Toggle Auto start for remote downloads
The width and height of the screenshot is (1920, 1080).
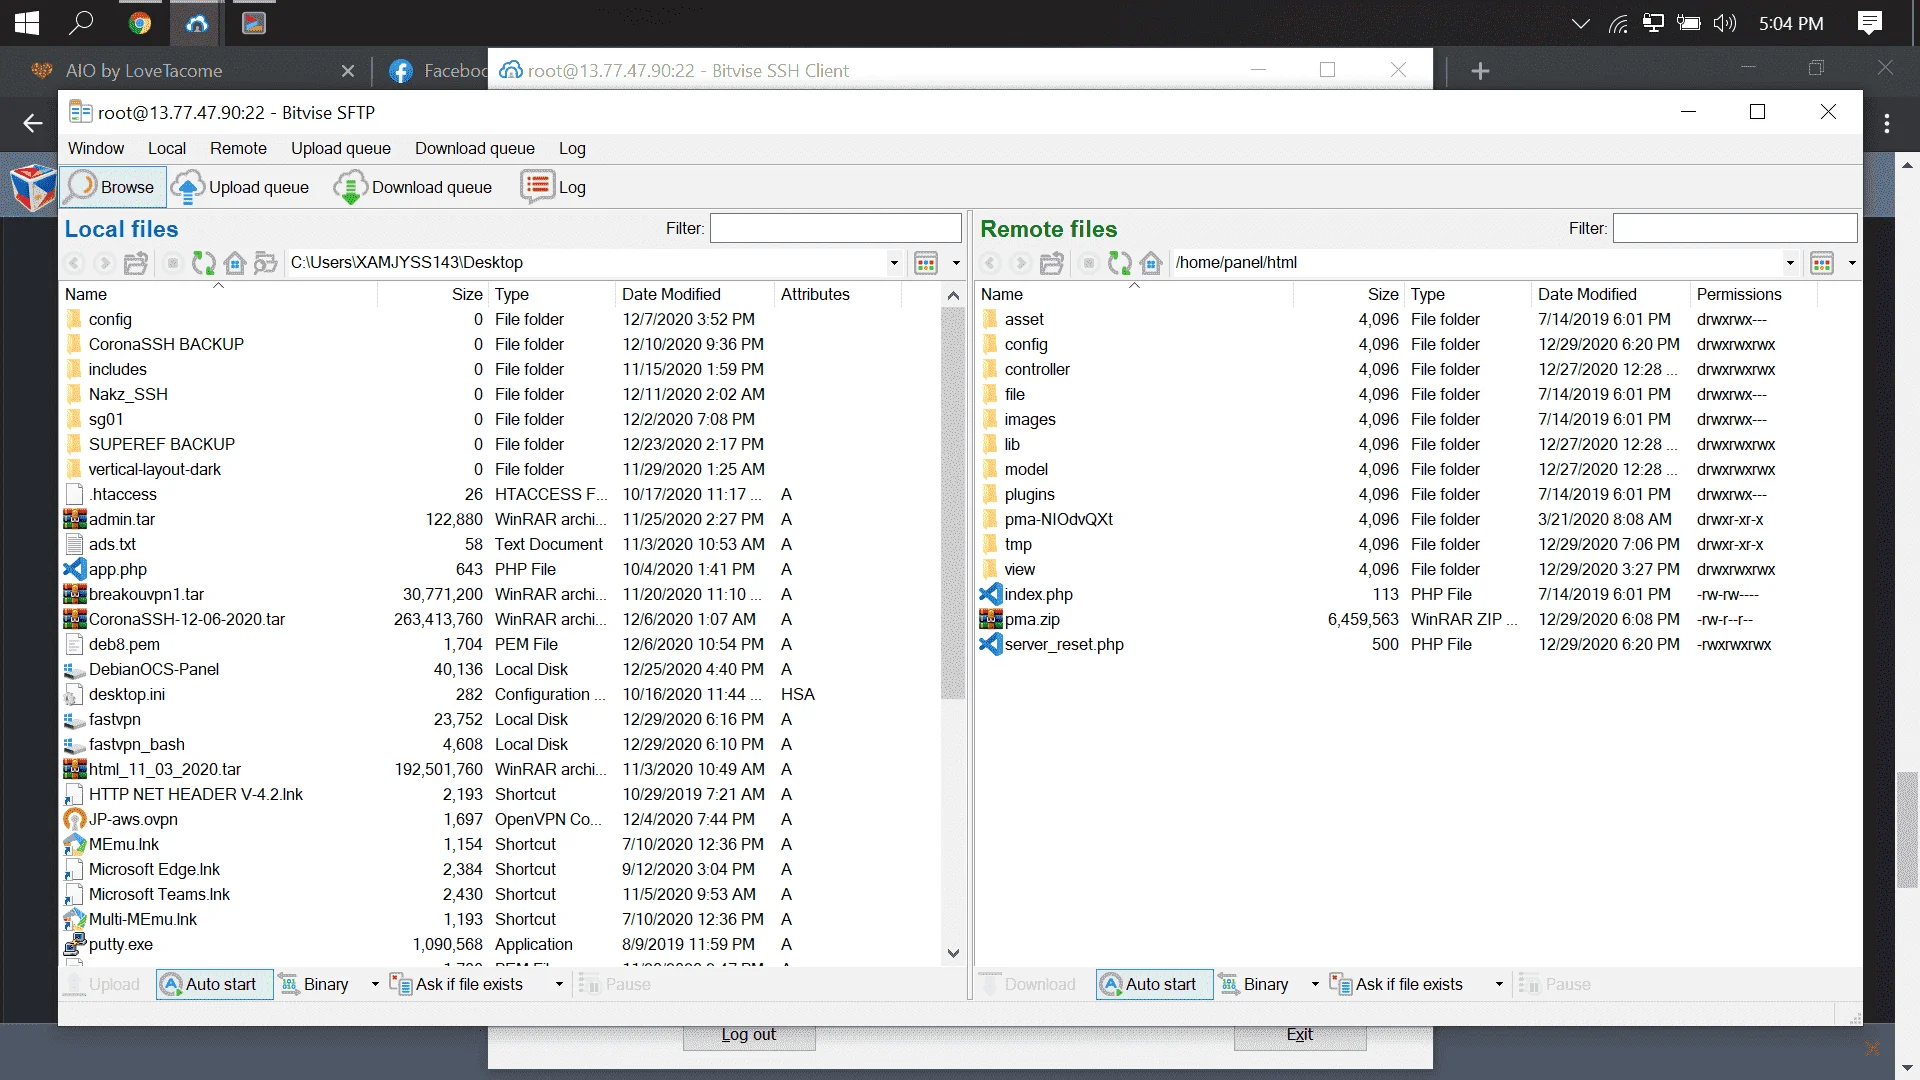(x=1154, y=984)
